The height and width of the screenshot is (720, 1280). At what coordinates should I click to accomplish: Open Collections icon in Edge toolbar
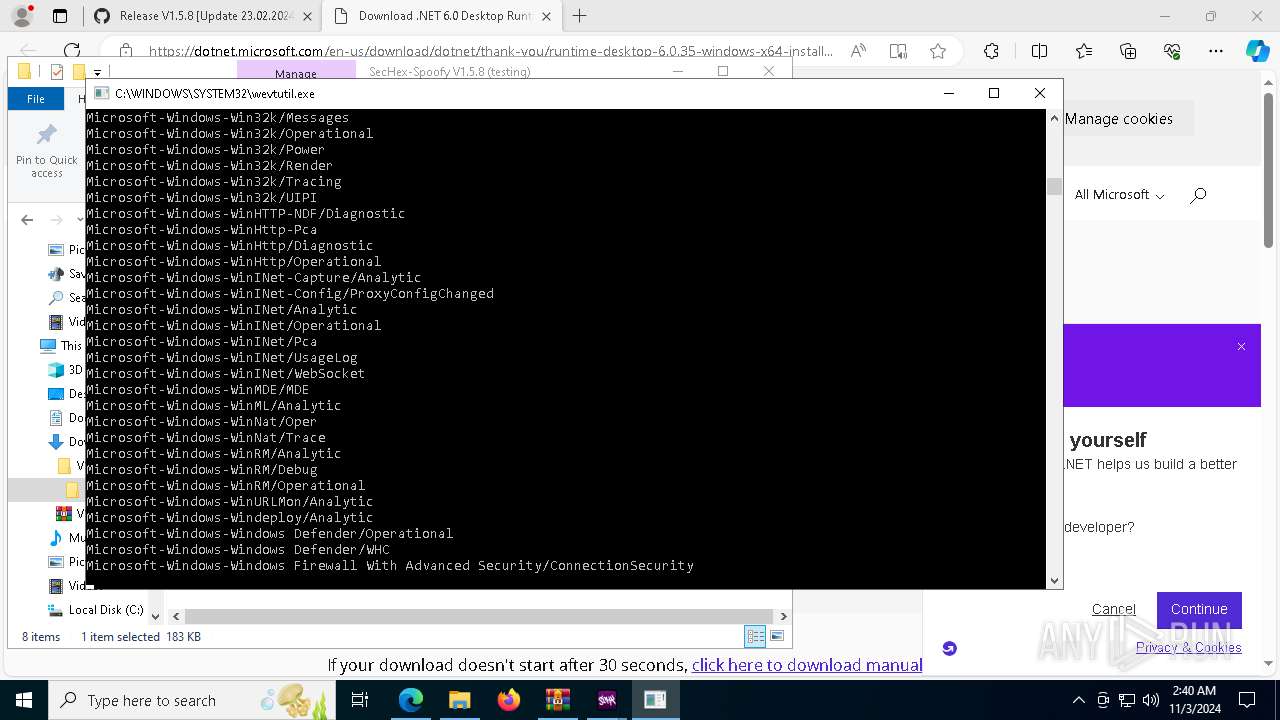[1128, 51]
